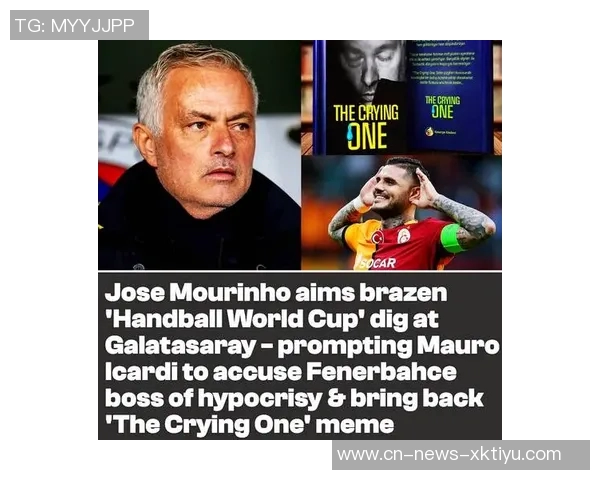Click the Galatasaray crest on the jersey
Viewport: 600px width, 480px height.
coord(404,236)
